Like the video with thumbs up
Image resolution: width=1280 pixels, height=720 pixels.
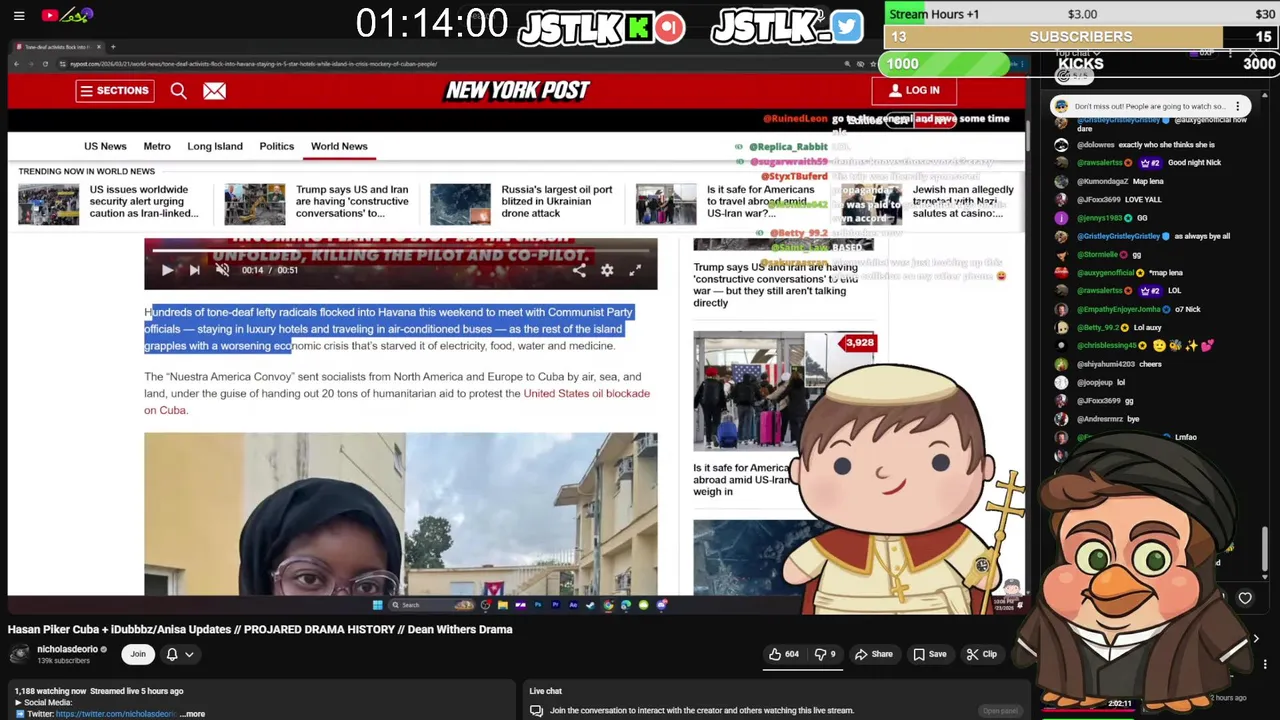pos(783,654)
